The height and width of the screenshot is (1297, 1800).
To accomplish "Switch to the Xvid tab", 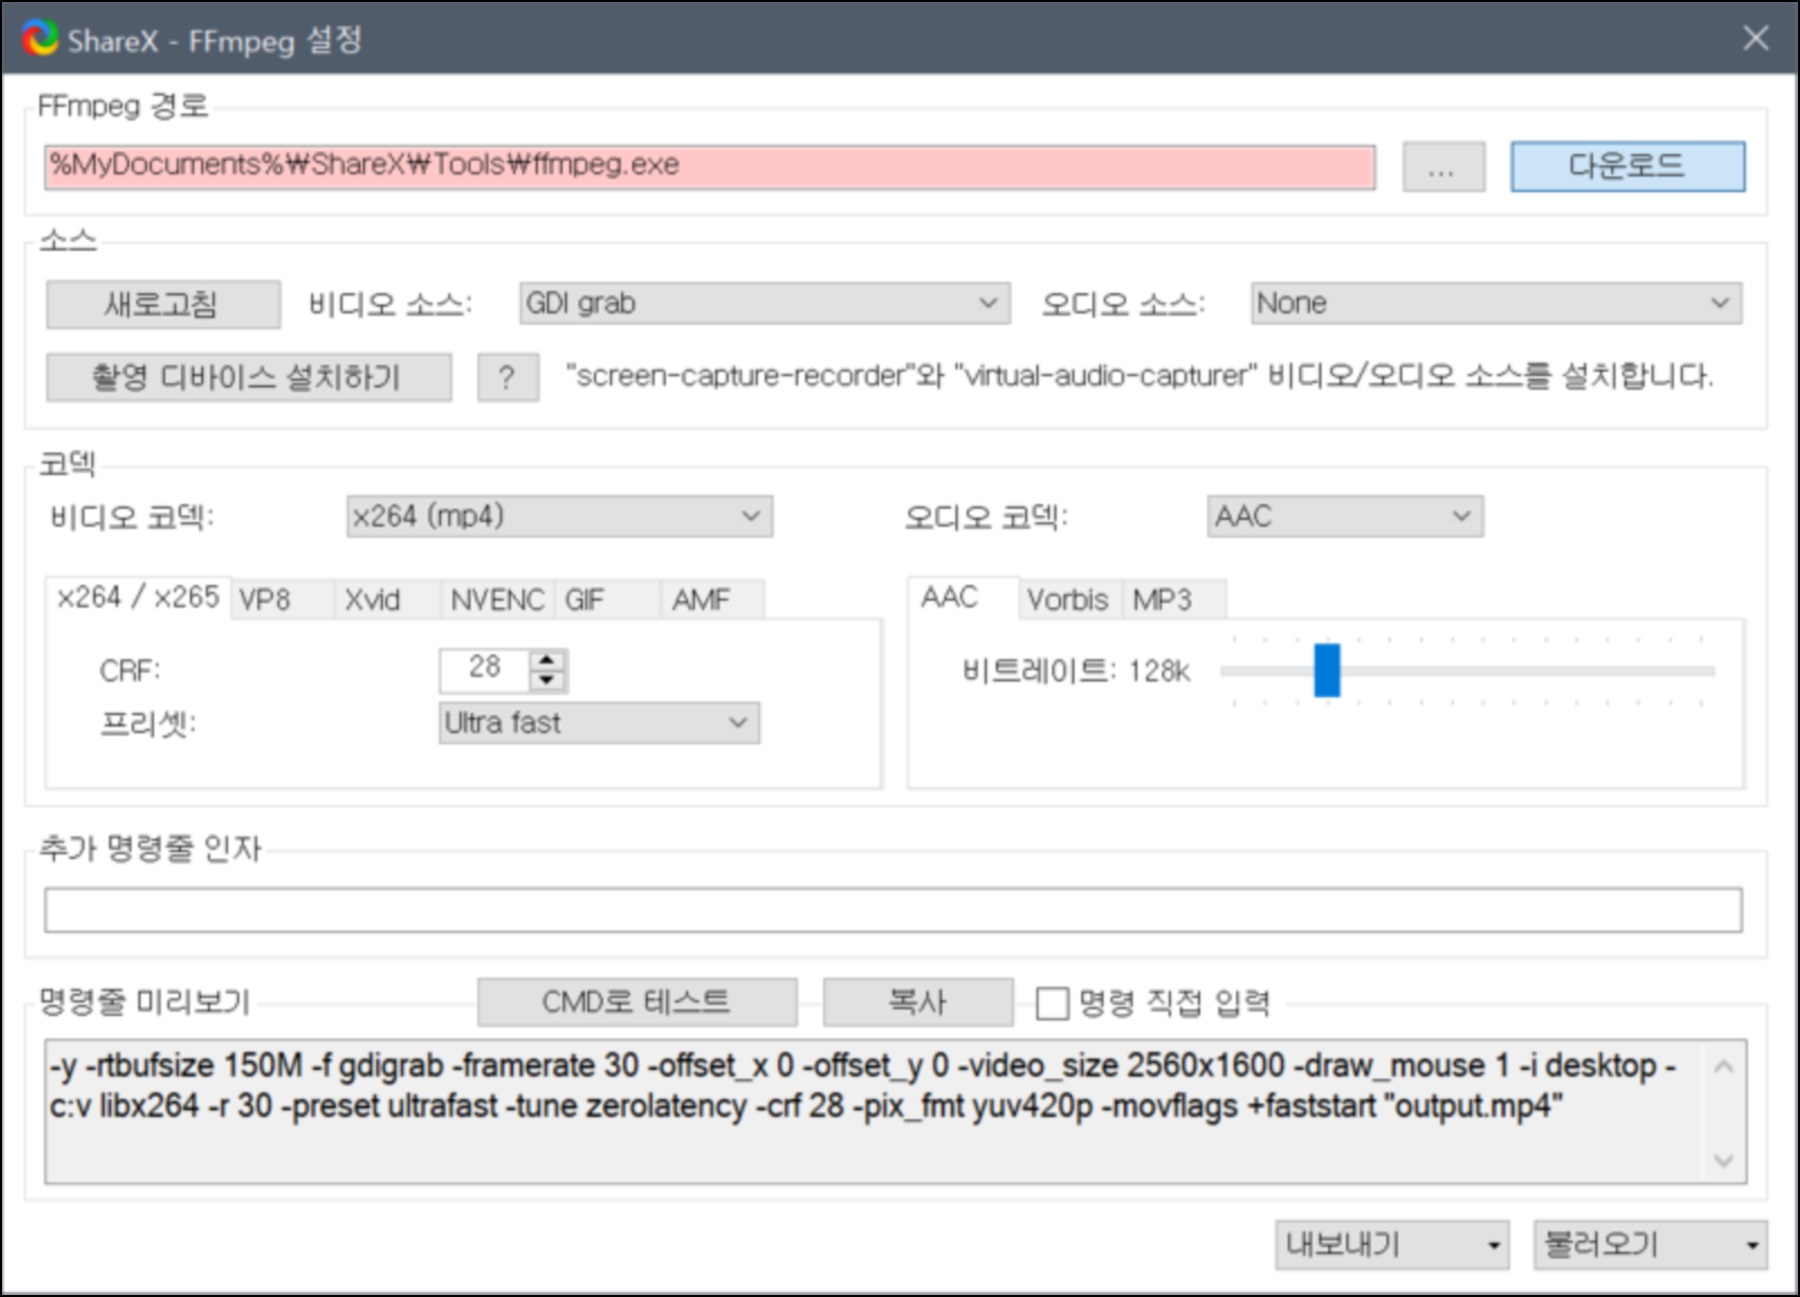I will point(388,600).
